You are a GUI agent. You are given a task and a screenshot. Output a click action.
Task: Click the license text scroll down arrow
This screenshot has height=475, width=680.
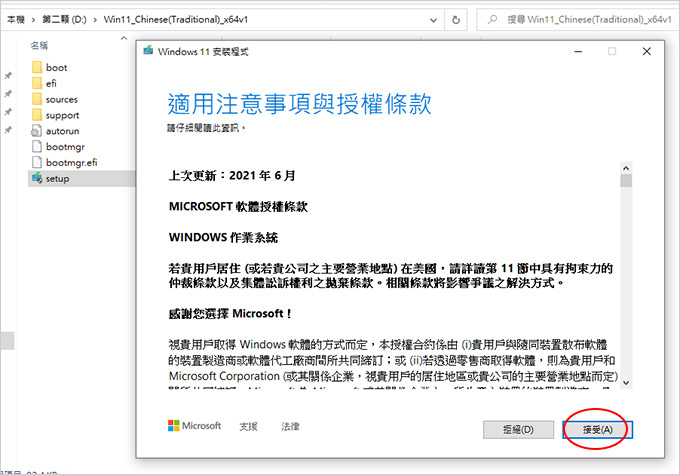pos(626,383)
